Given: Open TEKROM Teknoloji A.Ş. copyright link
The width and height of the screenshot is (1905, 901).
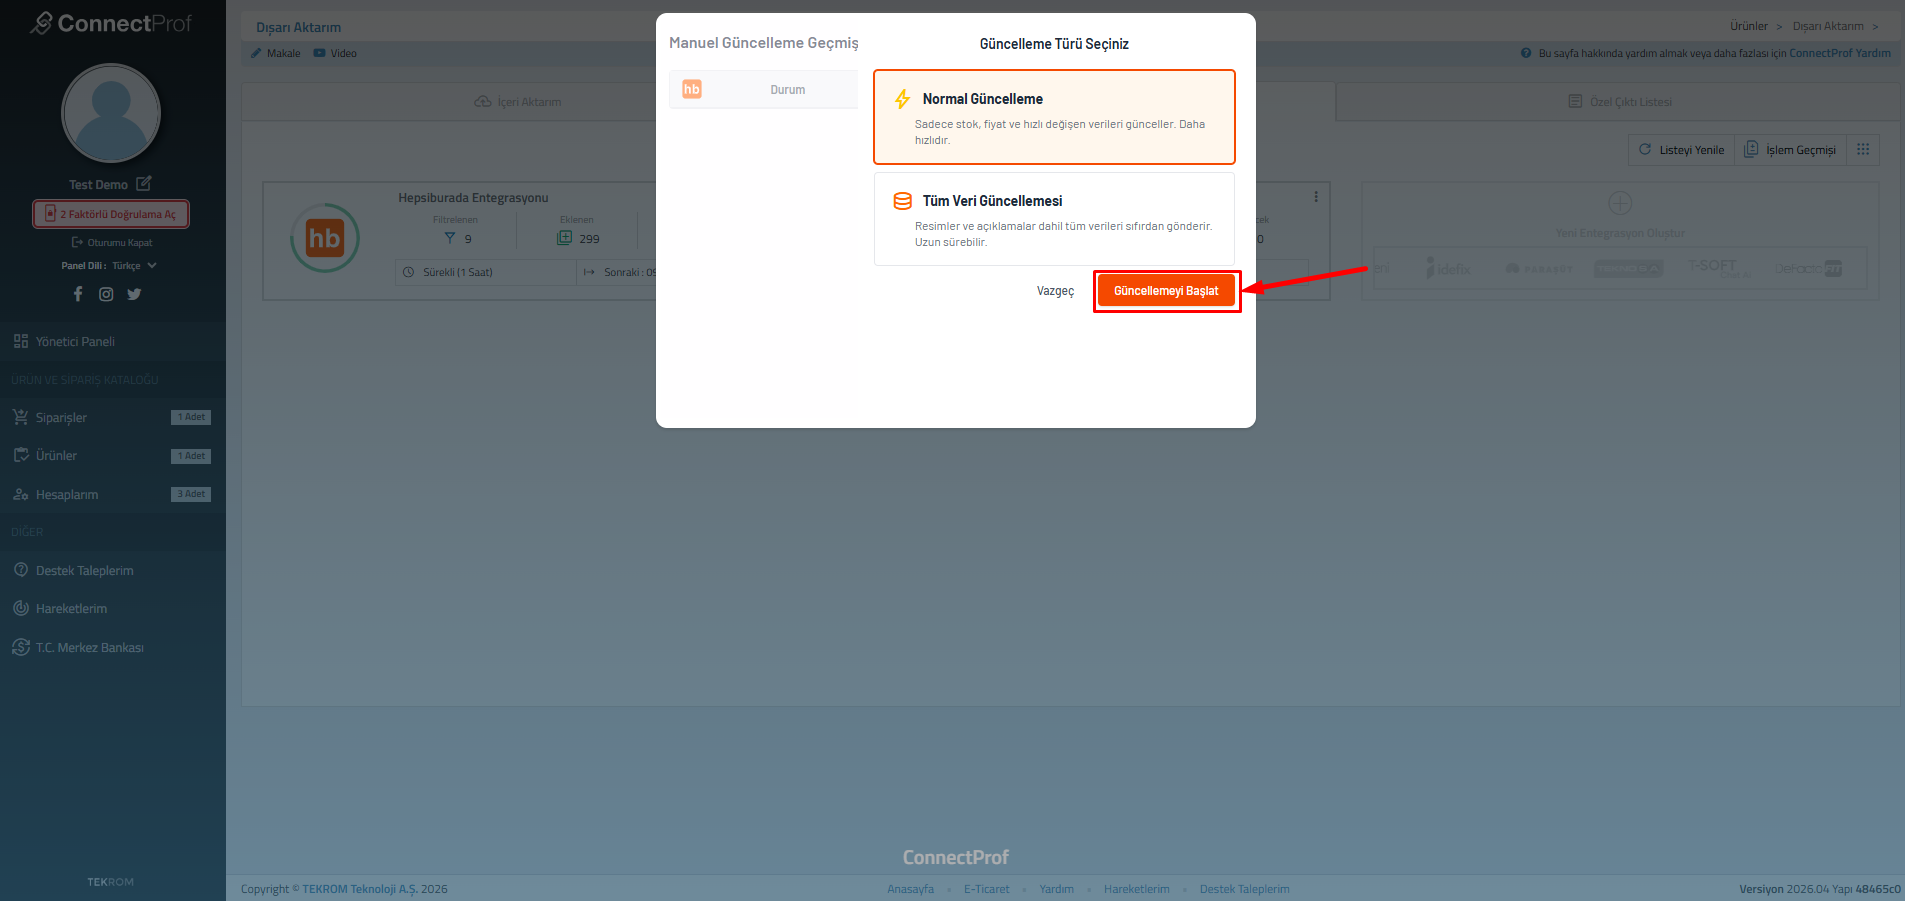Looking at the screenshot, I should pyautogui.click(x=360, y=889).
